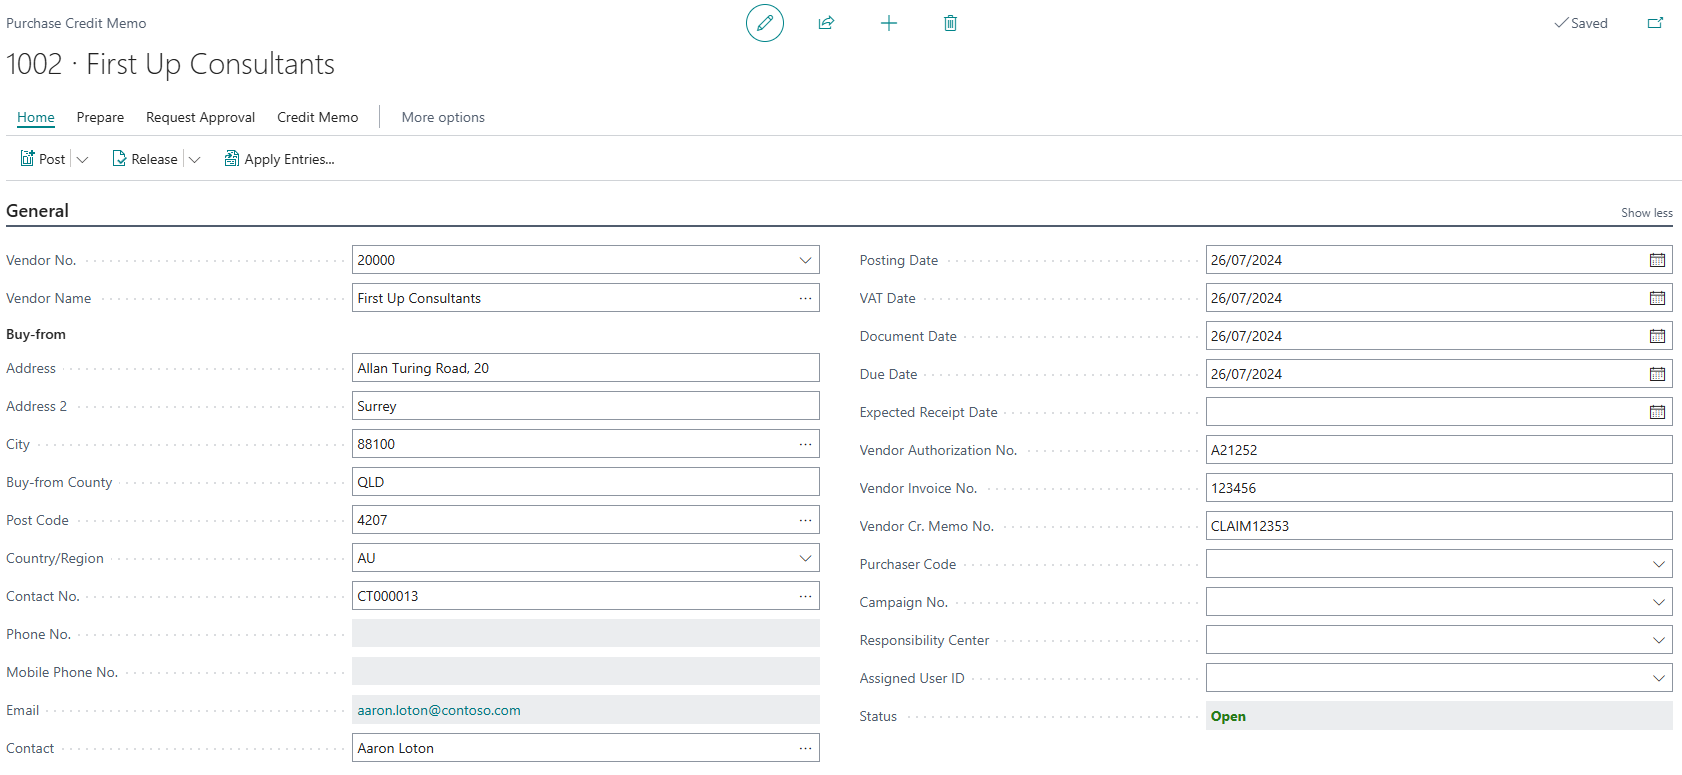
Task: Click Post Code lookup ellipsis
Action: [x=805, y=520]
